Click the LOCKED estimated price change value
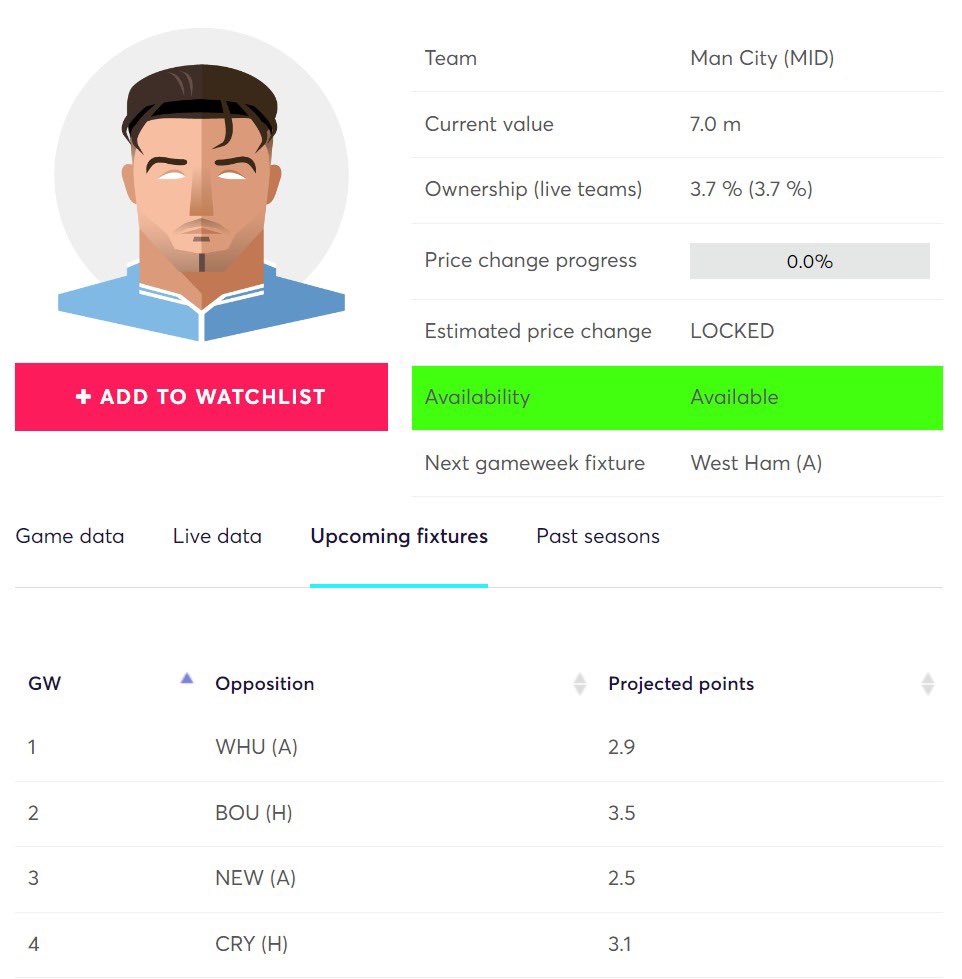962x979 pixels. pyautogui.click(x=732, y=330)
